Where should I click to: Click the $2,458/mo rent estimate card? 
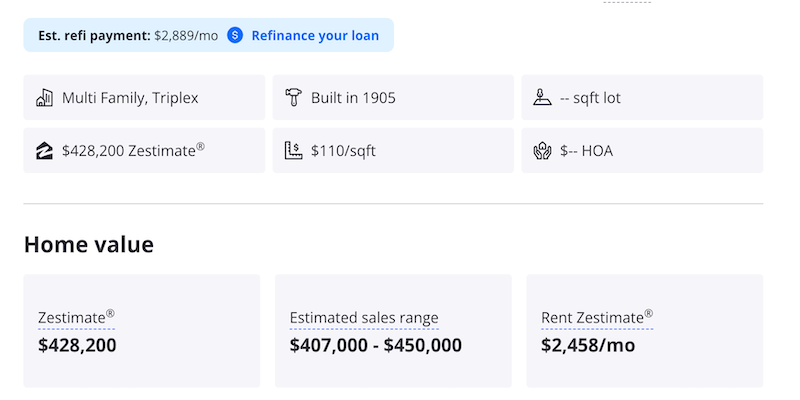pos(645,331)
